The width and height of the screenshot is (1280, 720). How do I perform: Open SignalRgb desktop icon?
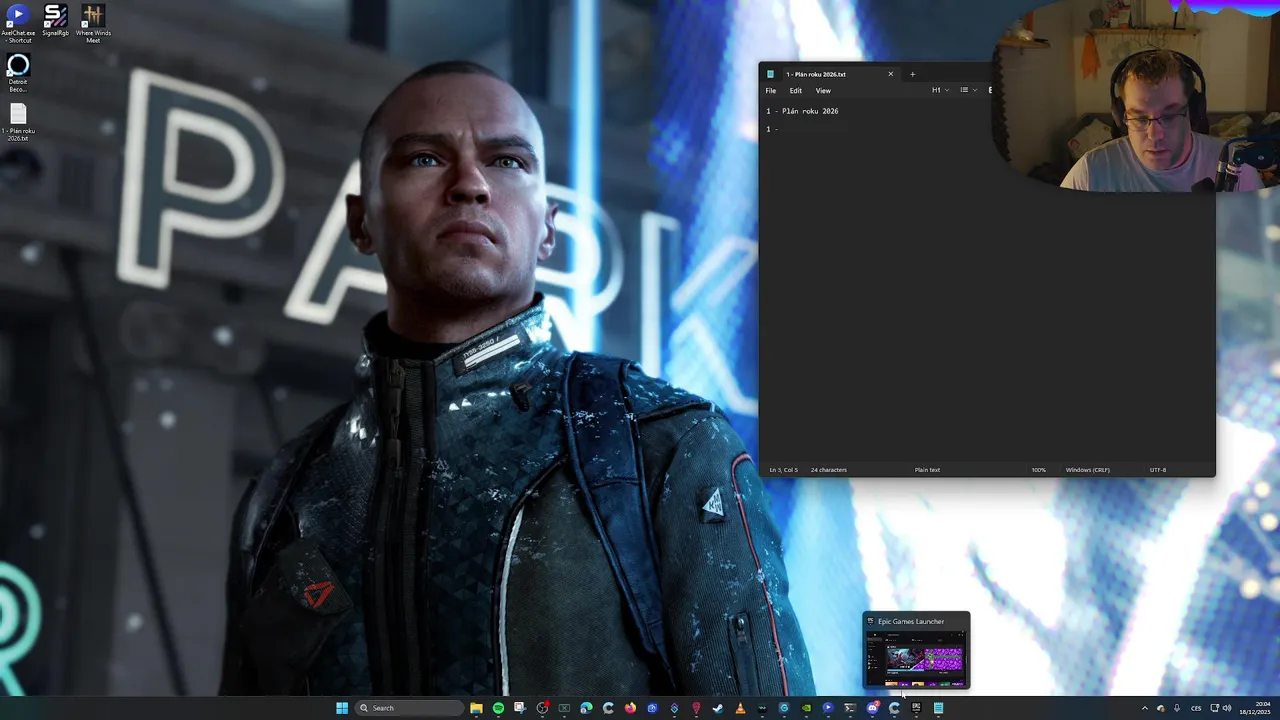click(55, 20)
